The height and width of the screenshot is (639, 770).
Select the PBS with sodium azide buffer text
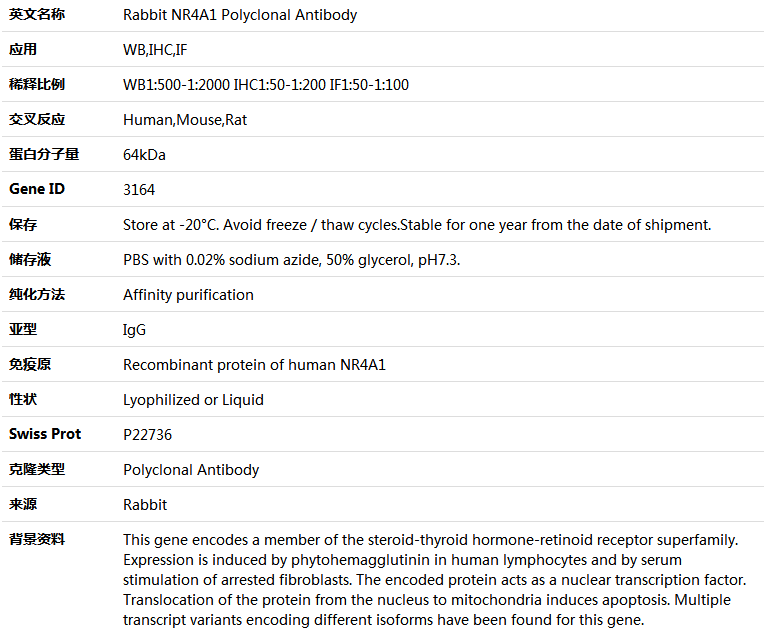(292, 260)
